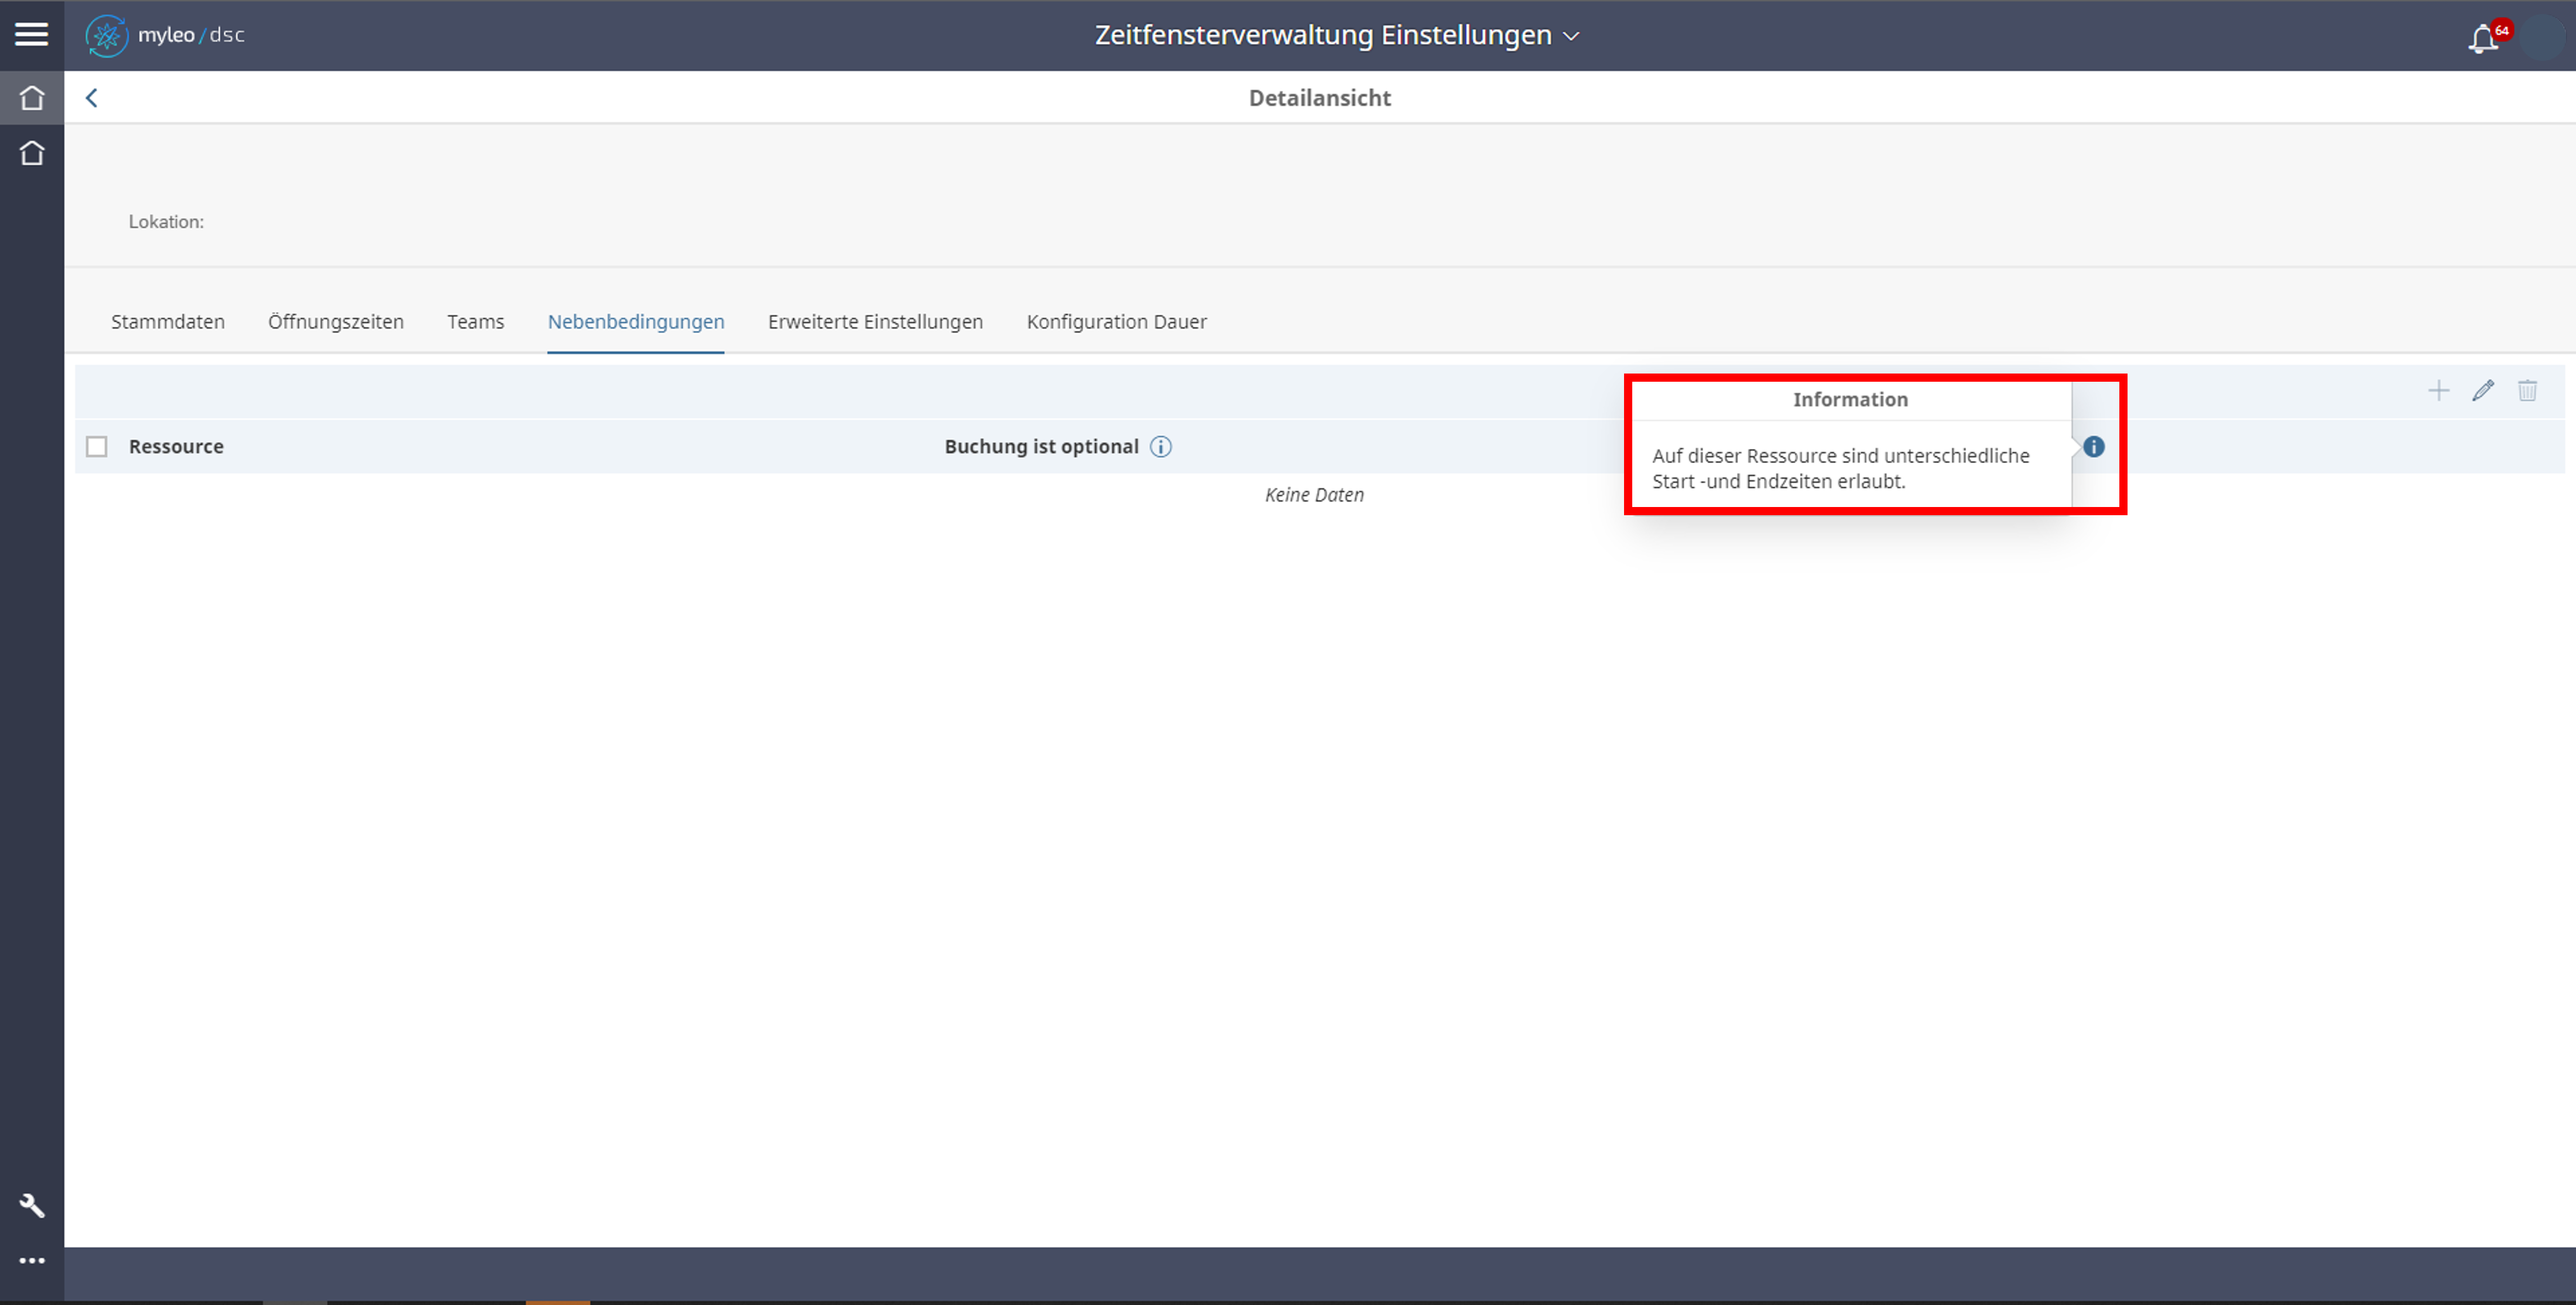Select the Teams tab

[x=475, y=321]
